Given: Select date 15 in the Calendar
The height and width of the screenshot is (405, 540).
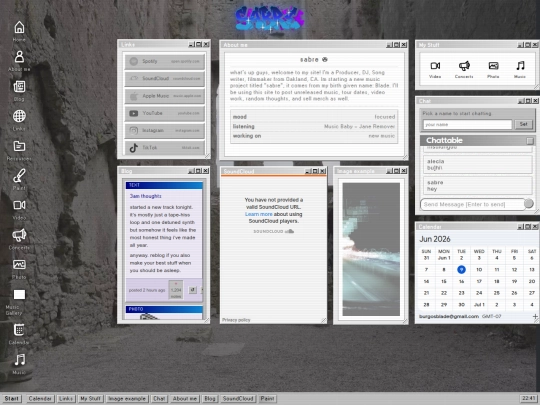Looking at the screenshot, I should point(444,281).
